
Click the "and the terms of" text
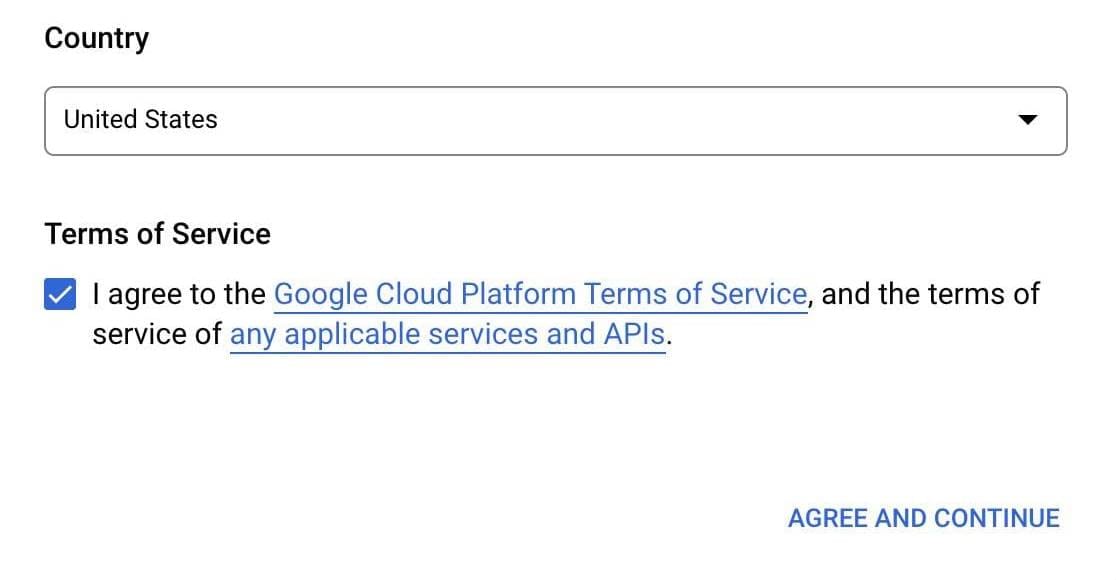[x=930, y=295]
